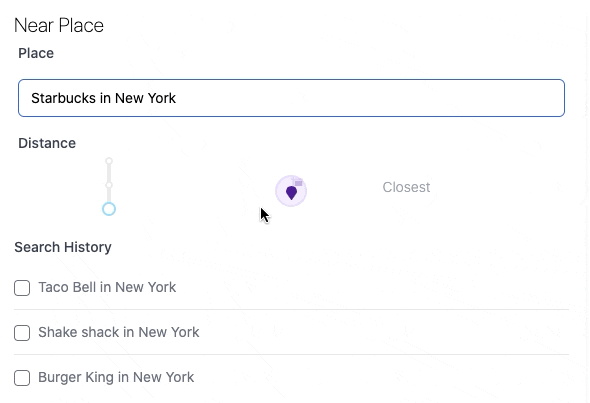Check the Burger King in New York checkbox
The height and width of the screenshot is (403, 590).
(x=22, y=378)
